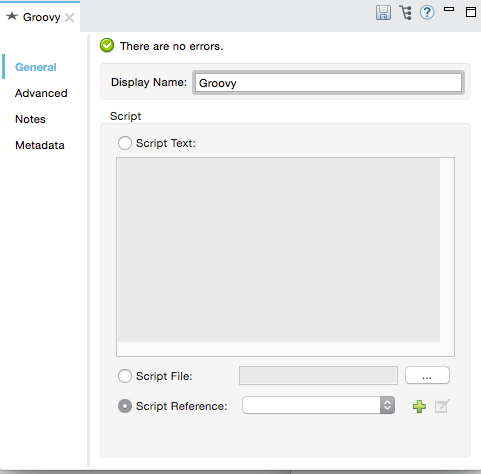Select the Script Text radio button
This screenshot has width=481, height=474.
pos(125,143)
